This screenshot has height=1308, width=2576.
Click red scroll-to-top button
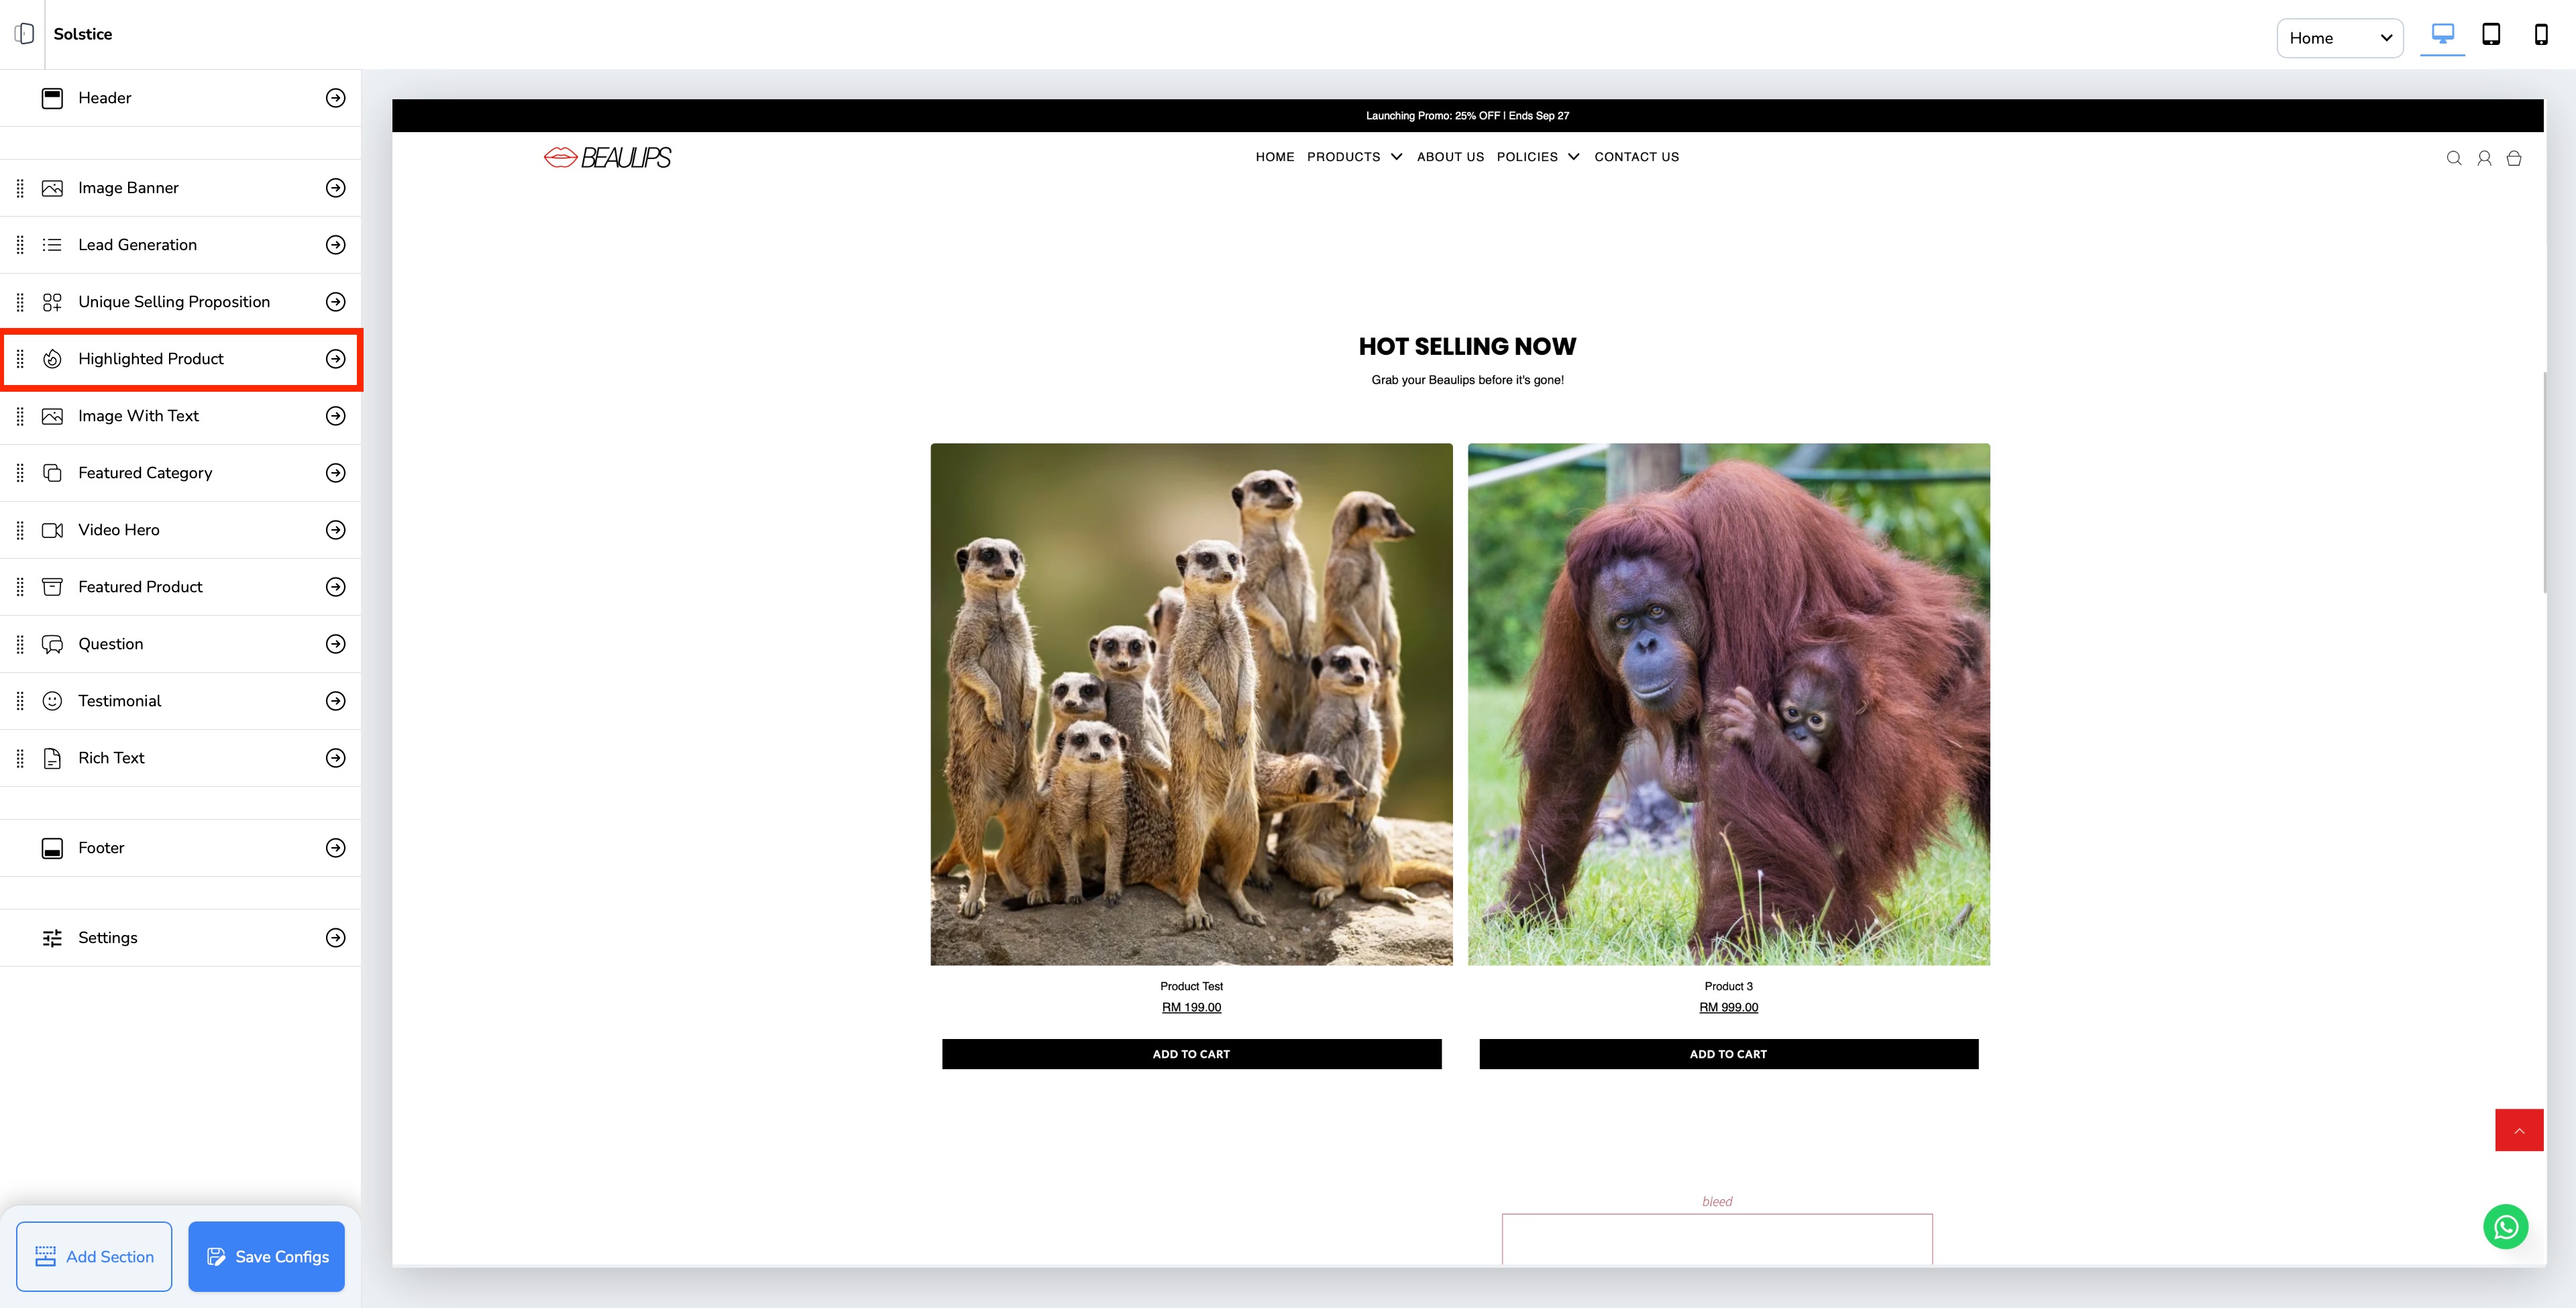click(2518, 1130)
